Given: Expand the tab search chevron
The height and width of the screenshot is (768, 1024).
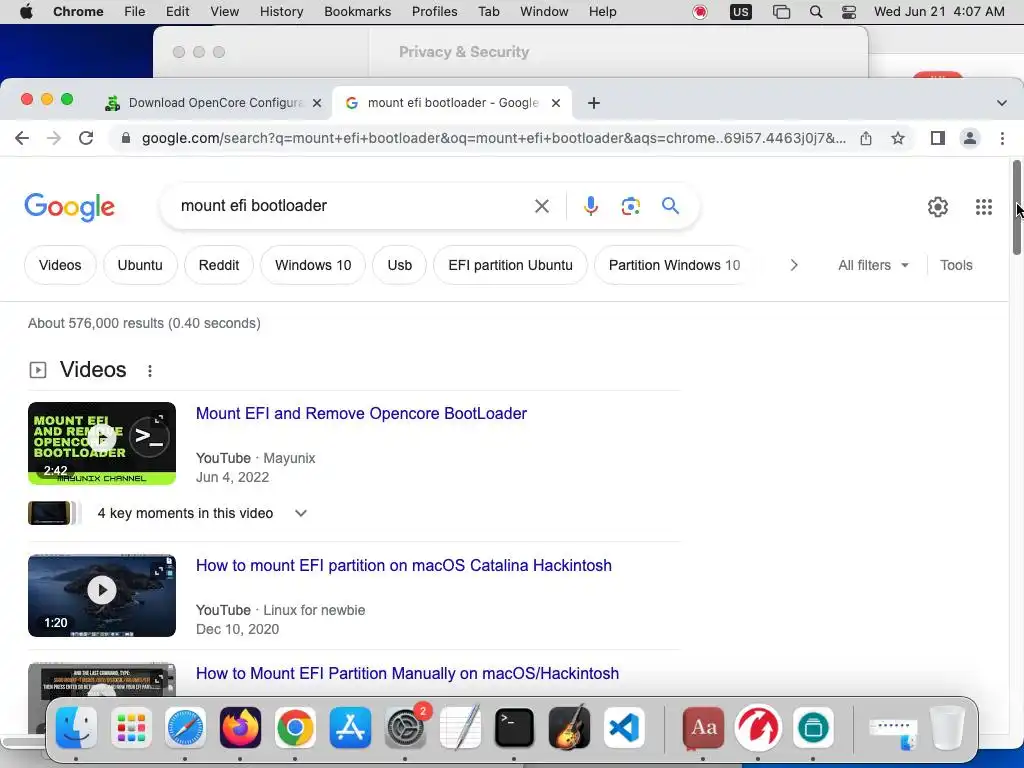Looking at the screenshot, I should click(1001, 103).
